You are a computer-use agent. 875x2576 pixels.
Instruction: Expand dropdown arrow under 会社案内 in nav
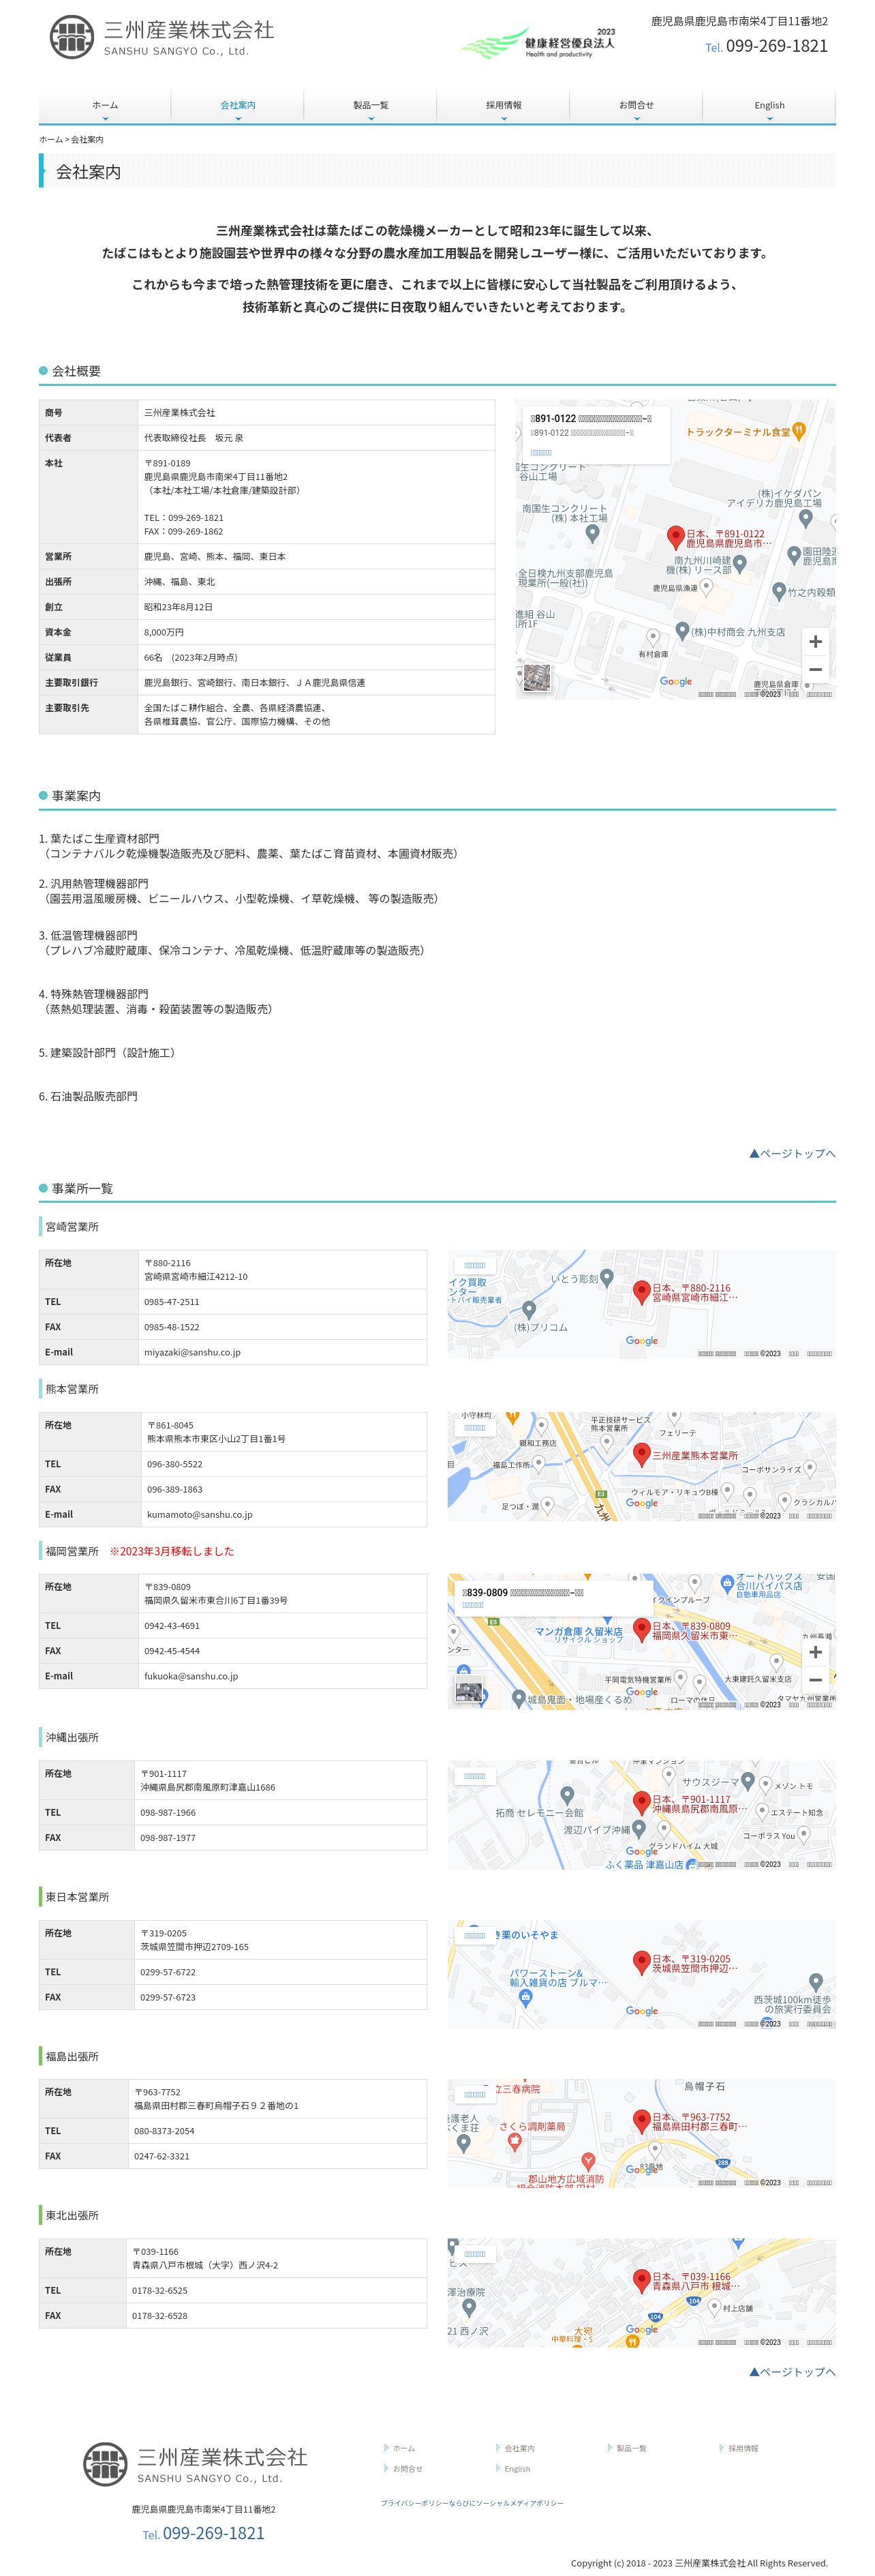click(238, 119)
